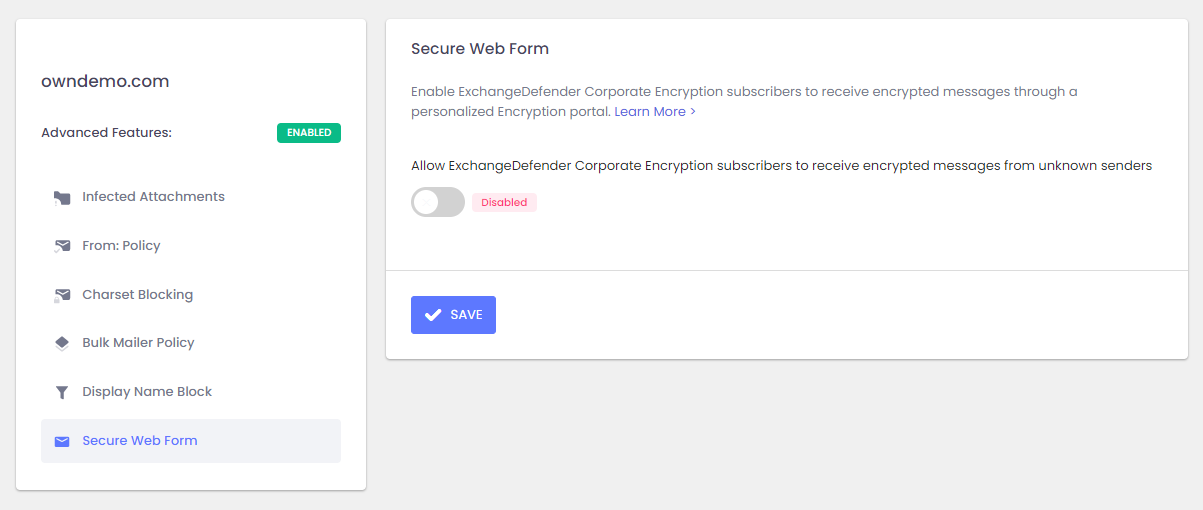This screenshot has width=1203, height=510.
Task: Click the green ENABLED badge
Action: pos(309,133)
